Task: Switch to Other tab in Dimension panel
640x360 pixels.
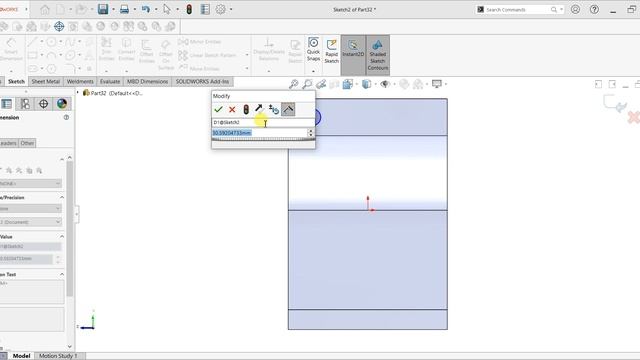Action: pos(27,143)
